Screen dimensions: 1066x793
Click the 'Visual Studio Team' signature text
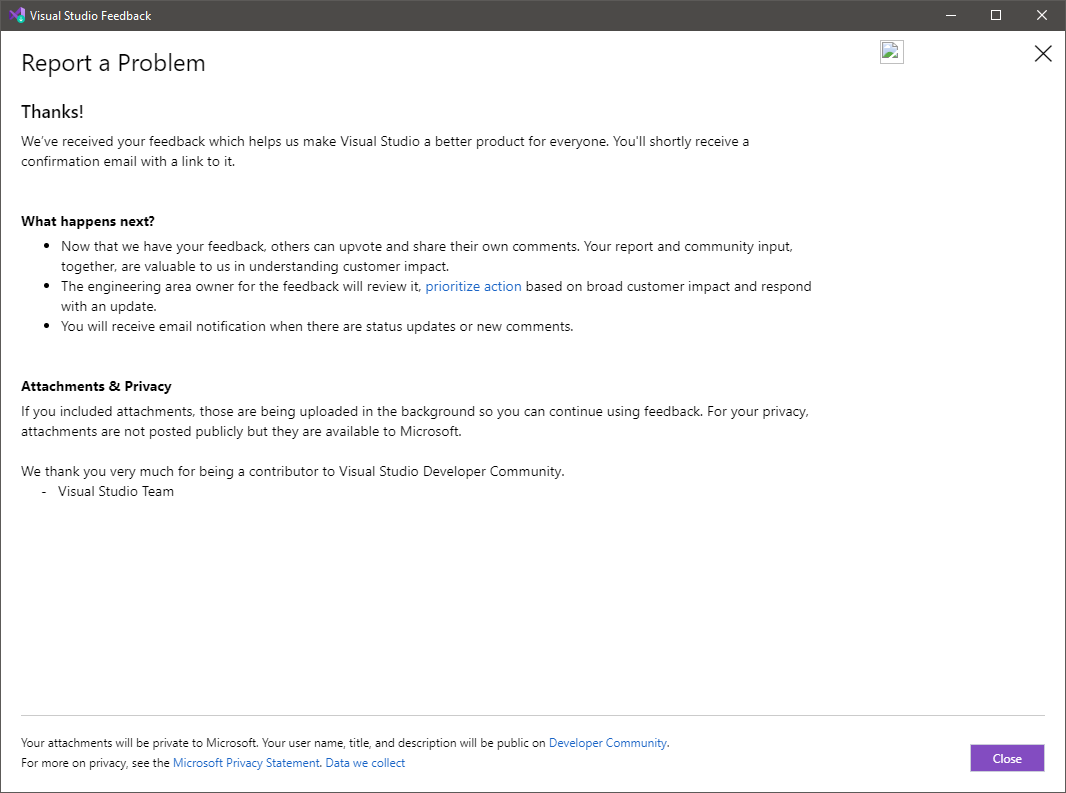point(116,491)
